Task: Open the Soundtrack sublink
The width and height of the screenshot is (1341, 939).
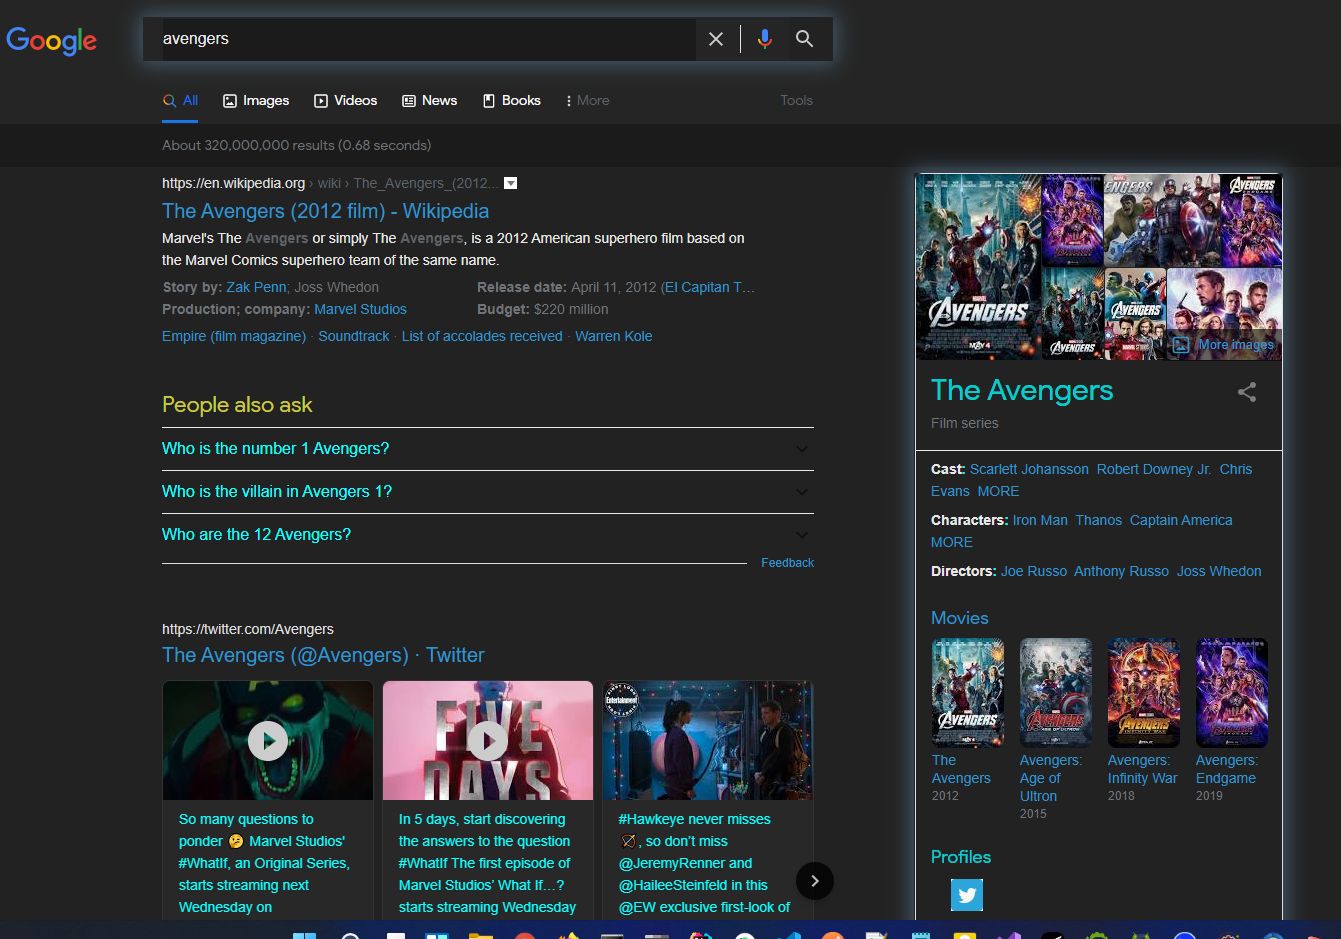Action: coord(354,336)
